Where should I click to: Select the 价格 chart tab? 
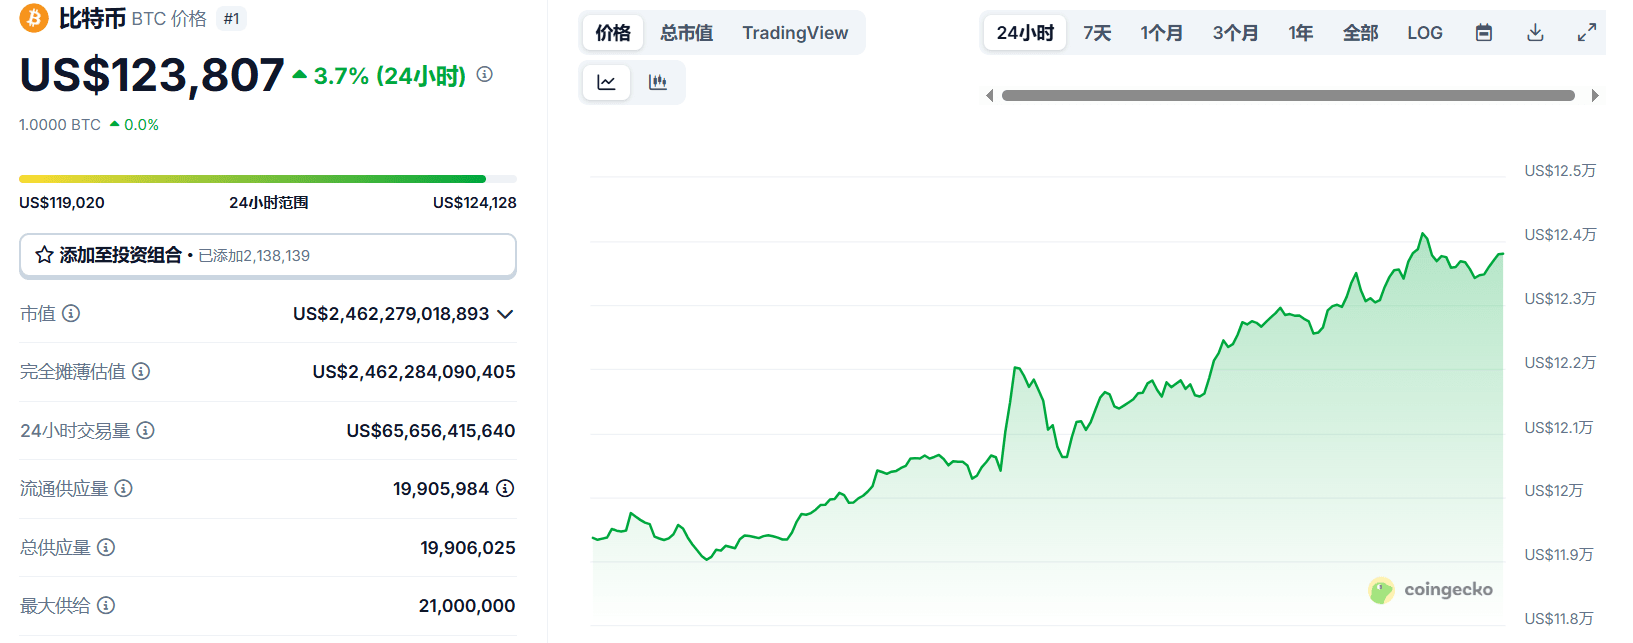coord(613,33)
